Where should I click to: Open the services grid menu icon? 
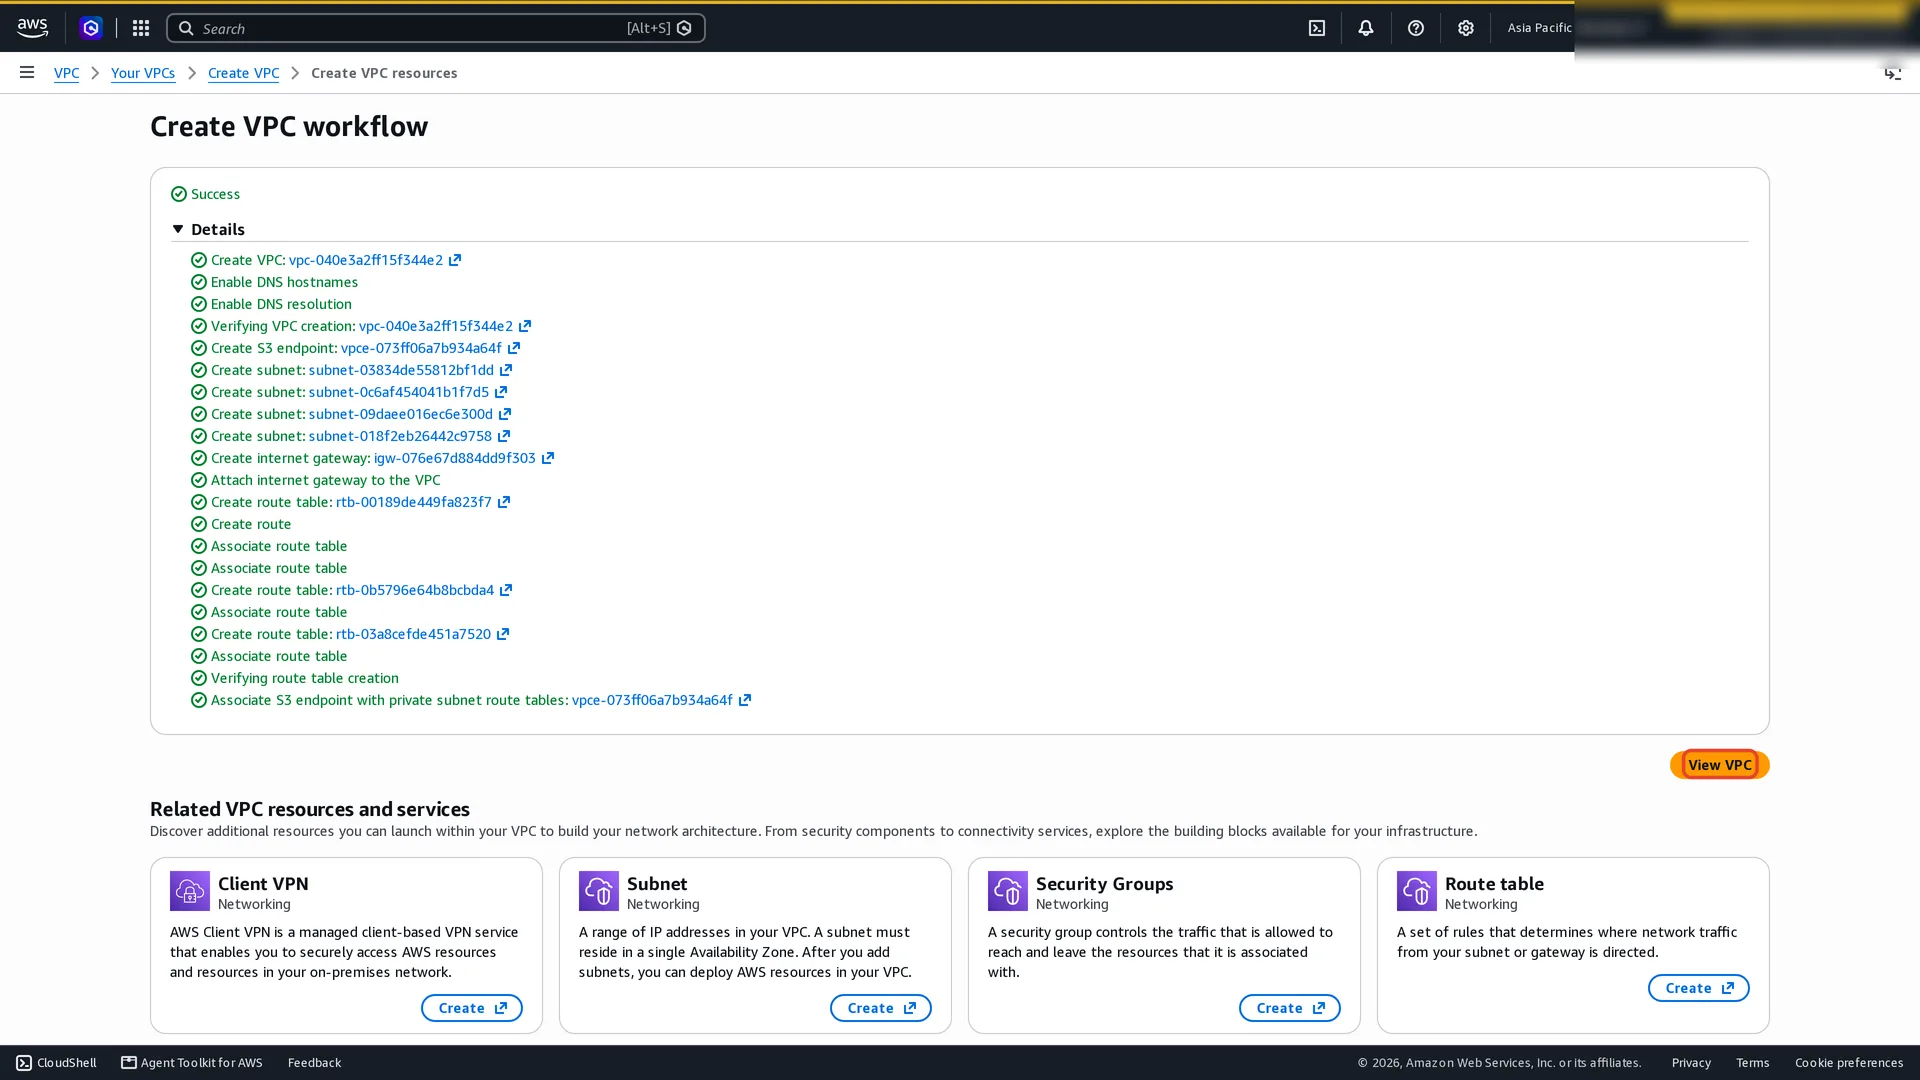point(141,28)
